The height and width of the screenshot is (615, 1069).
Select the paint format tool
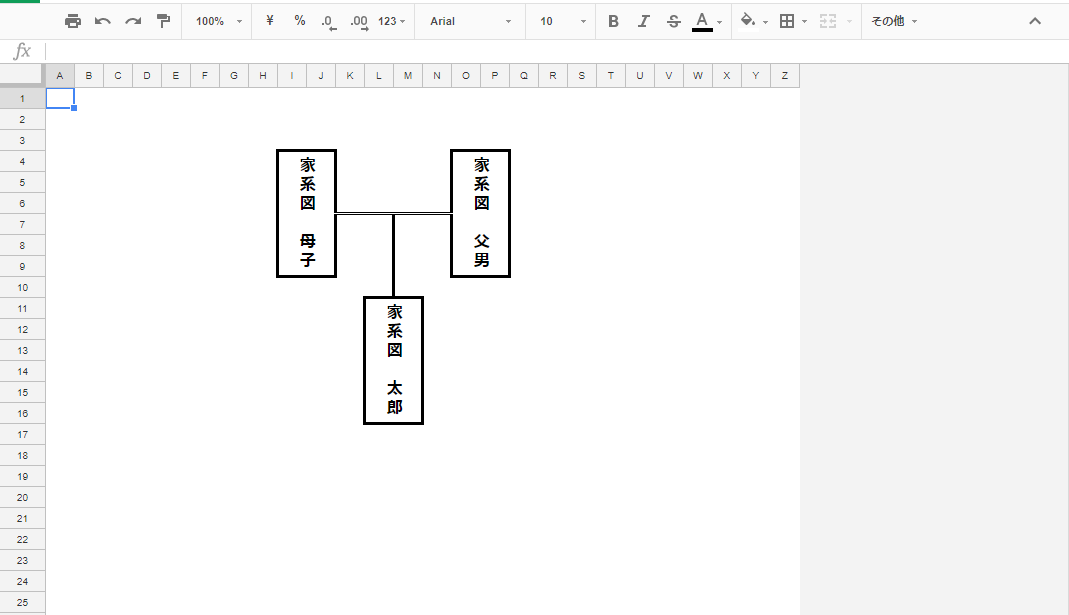click(163, 21)
